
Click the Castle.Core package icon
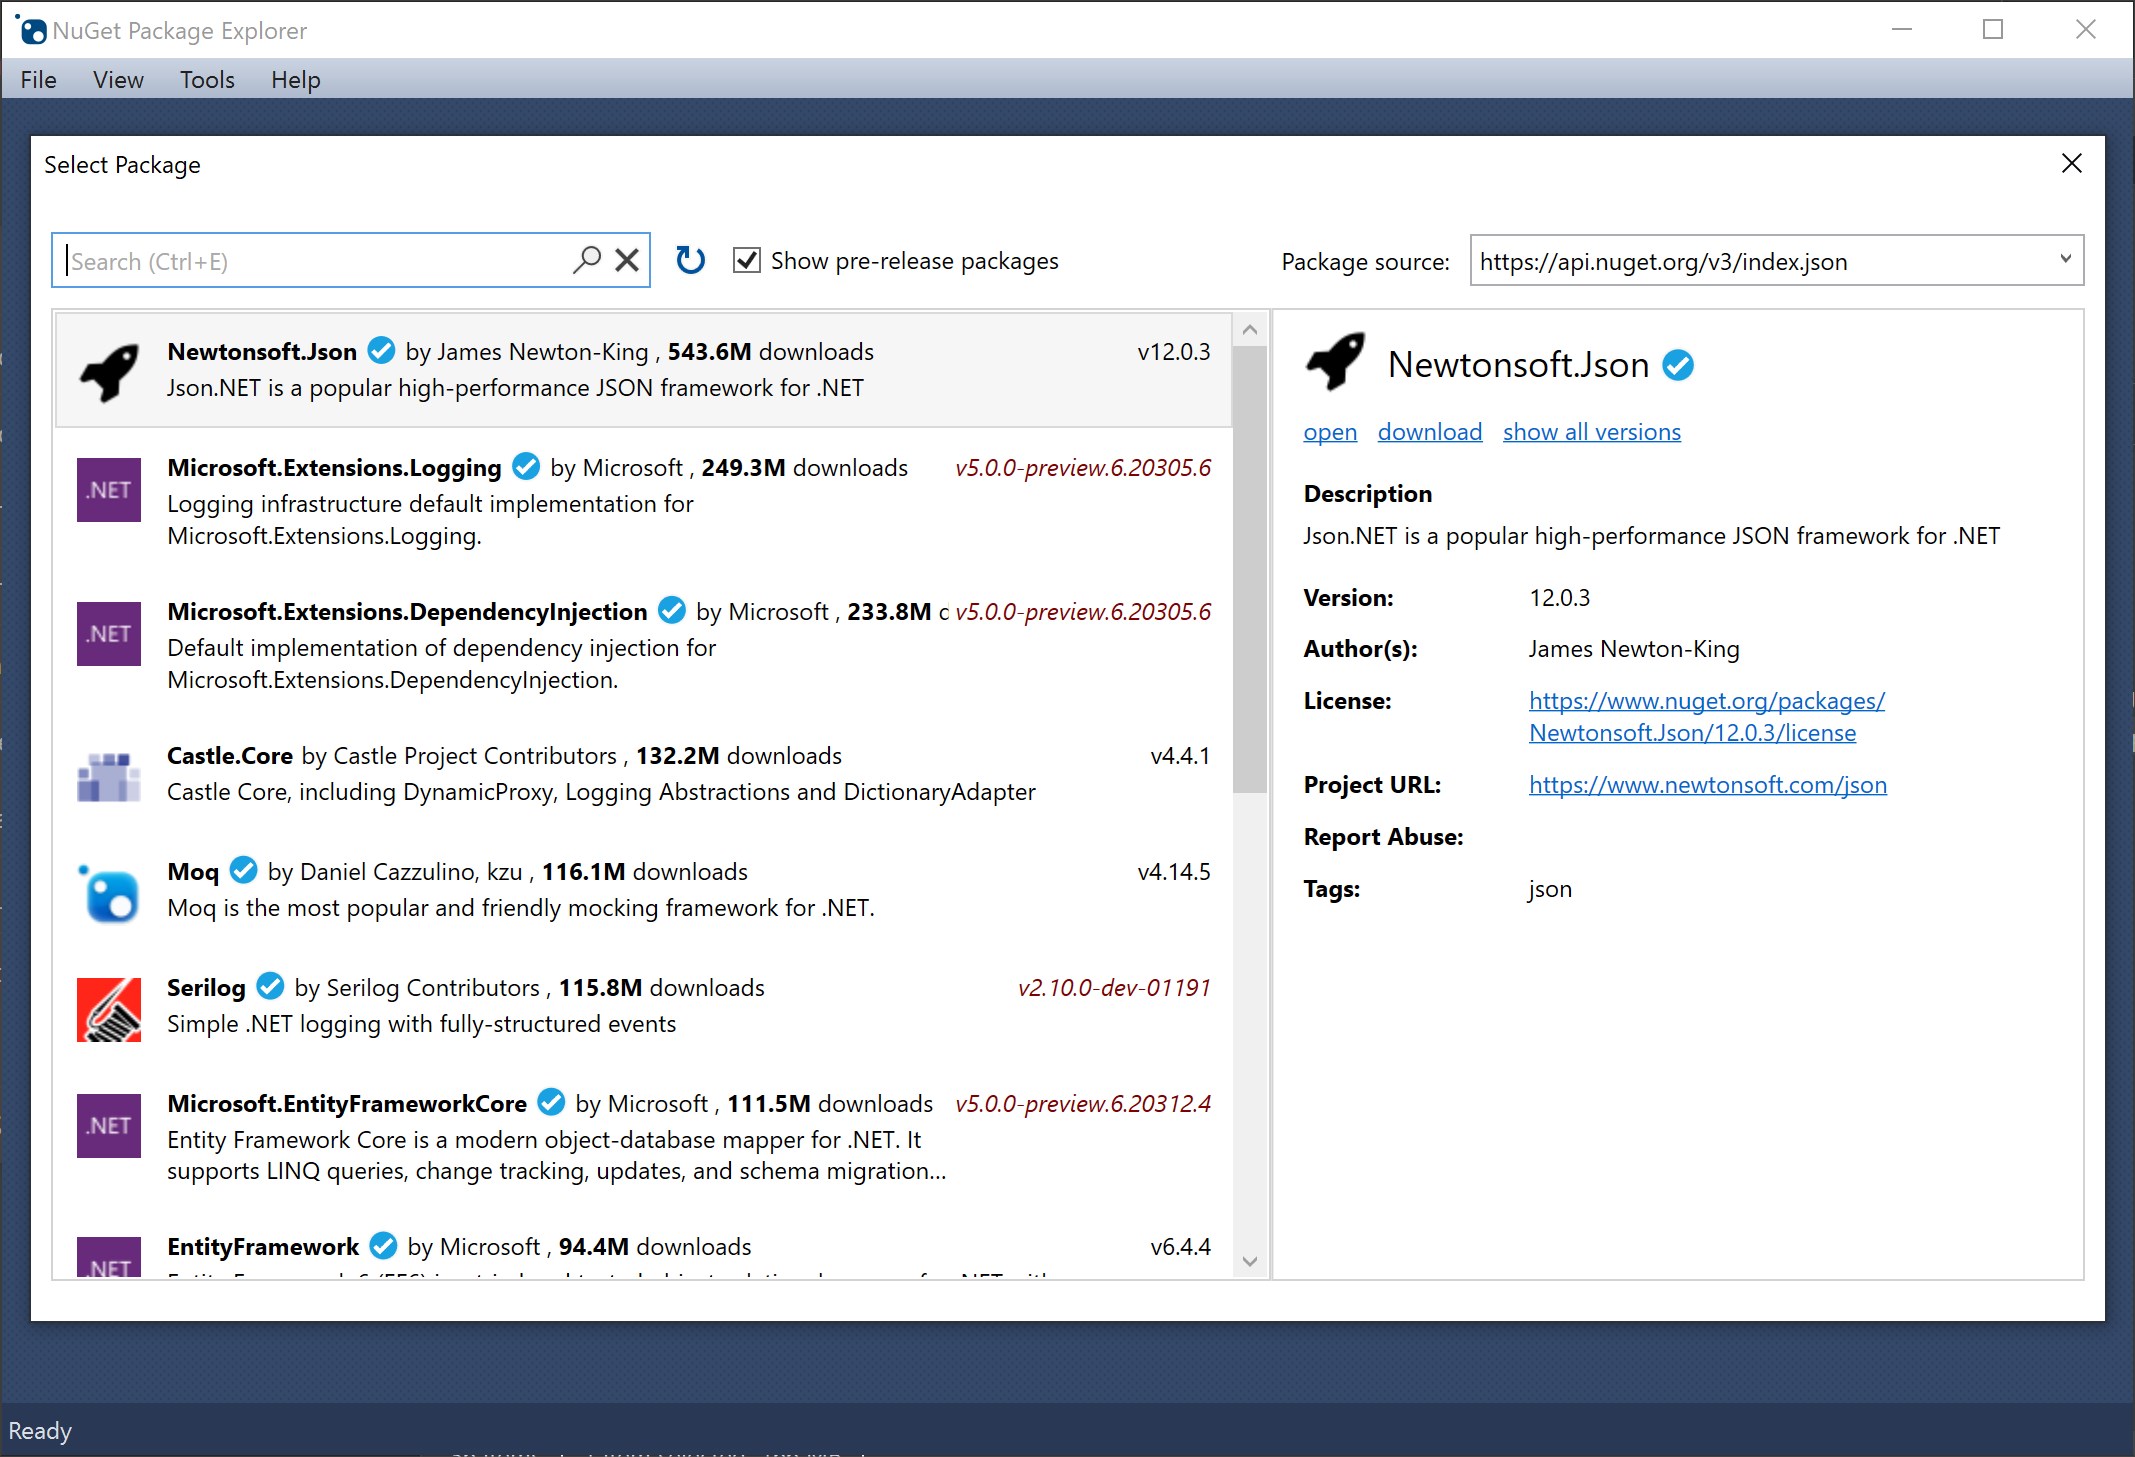pos(109,777)
